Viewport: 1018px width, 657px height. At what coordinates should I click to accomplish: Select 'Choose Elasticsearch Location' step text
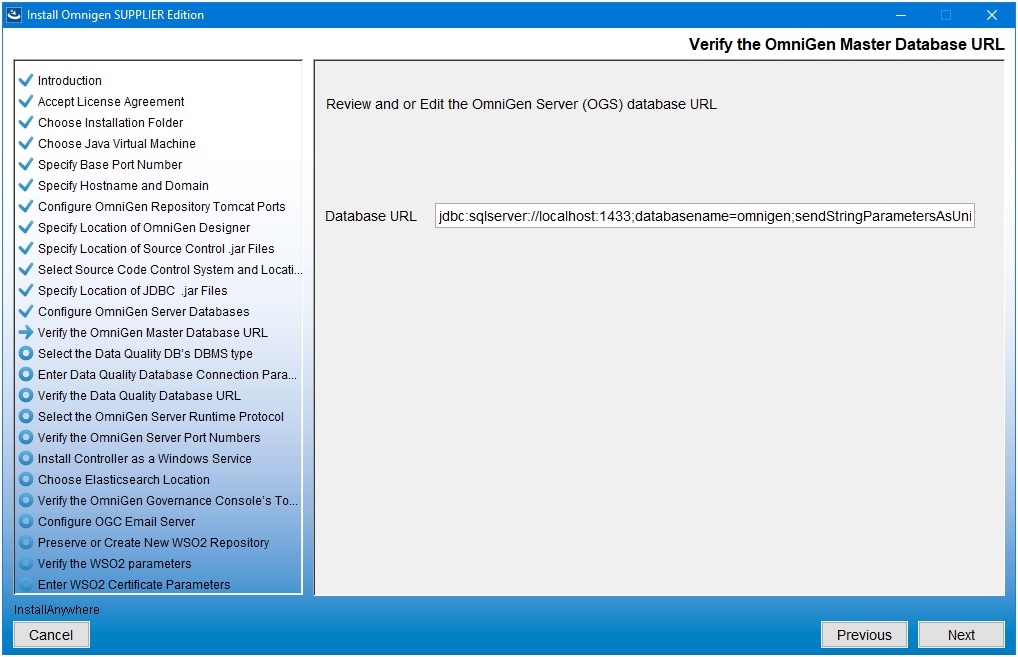pos(124,479)
